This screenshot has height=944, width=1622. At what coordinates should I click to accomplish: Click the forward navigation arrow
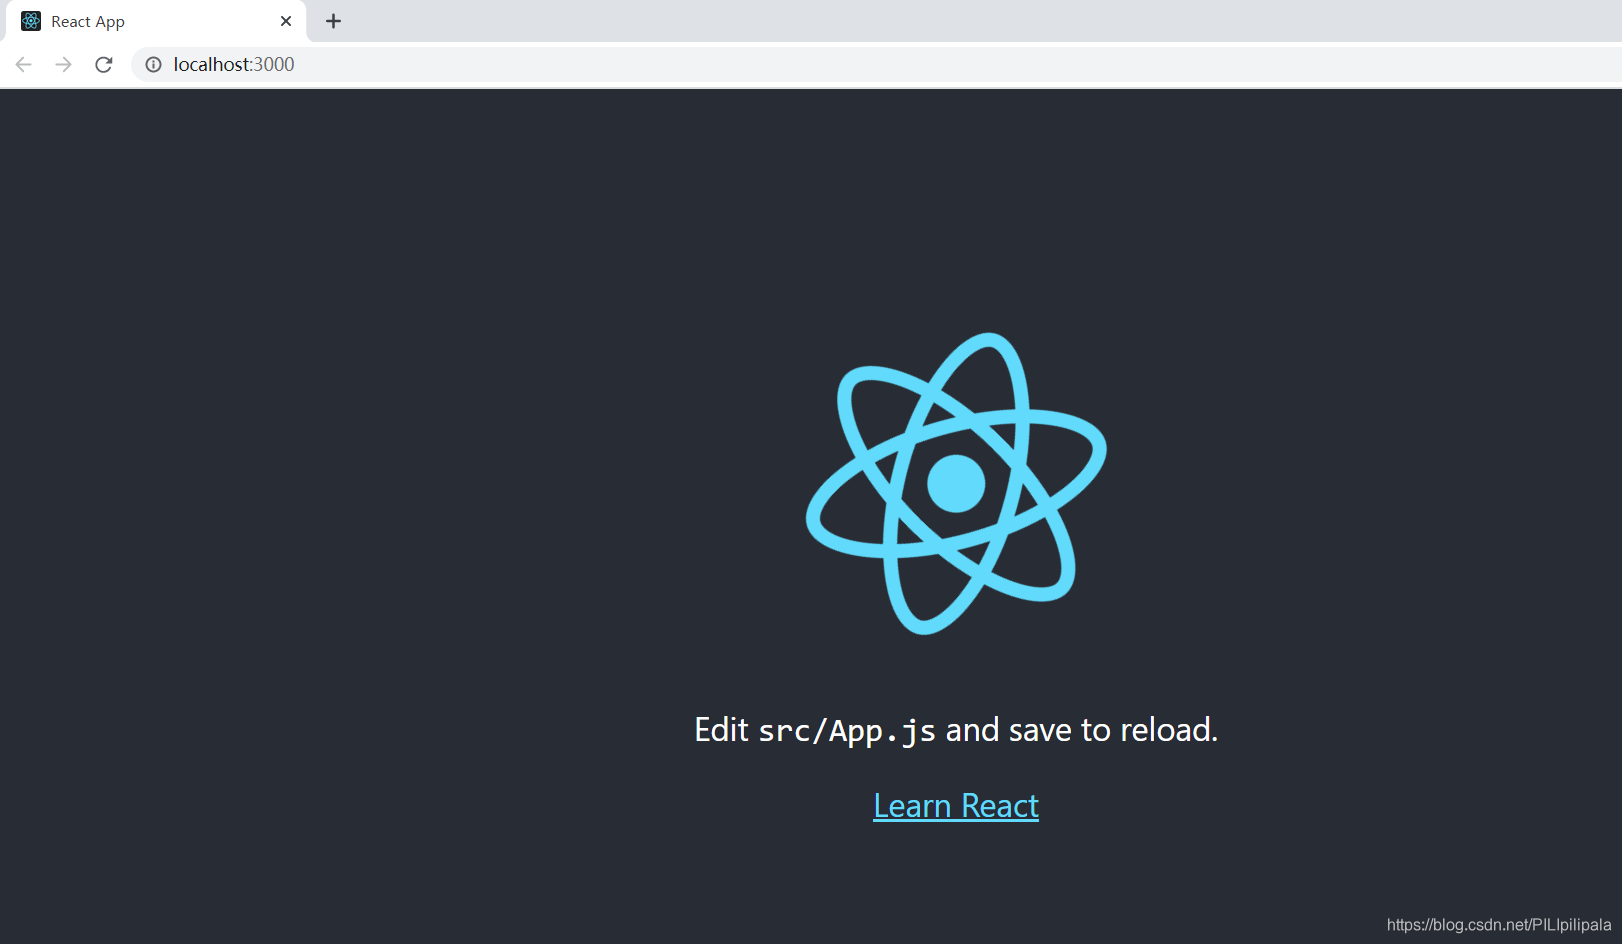coord(63,64)
